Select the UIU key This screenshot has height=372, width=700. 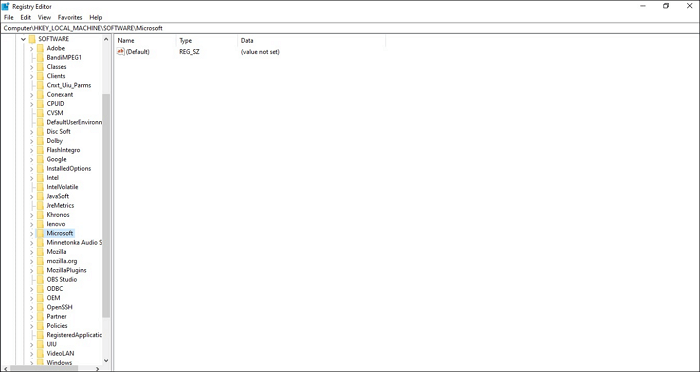coord(51,344)
